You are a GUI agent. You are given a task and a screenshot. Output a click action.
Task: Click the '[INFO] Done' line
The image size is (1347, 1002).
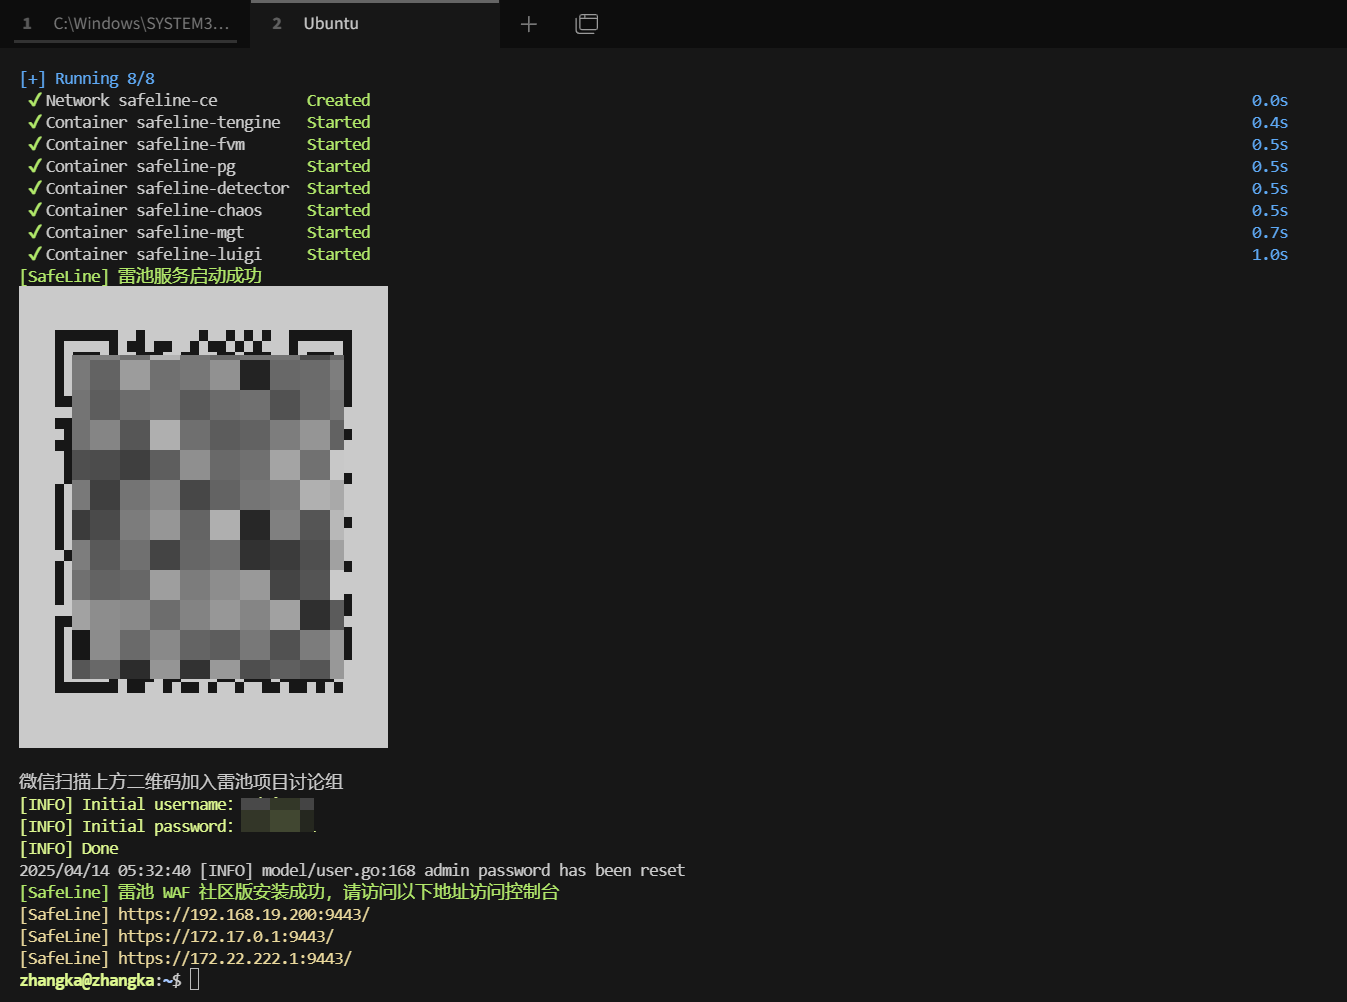click(69, 848)
